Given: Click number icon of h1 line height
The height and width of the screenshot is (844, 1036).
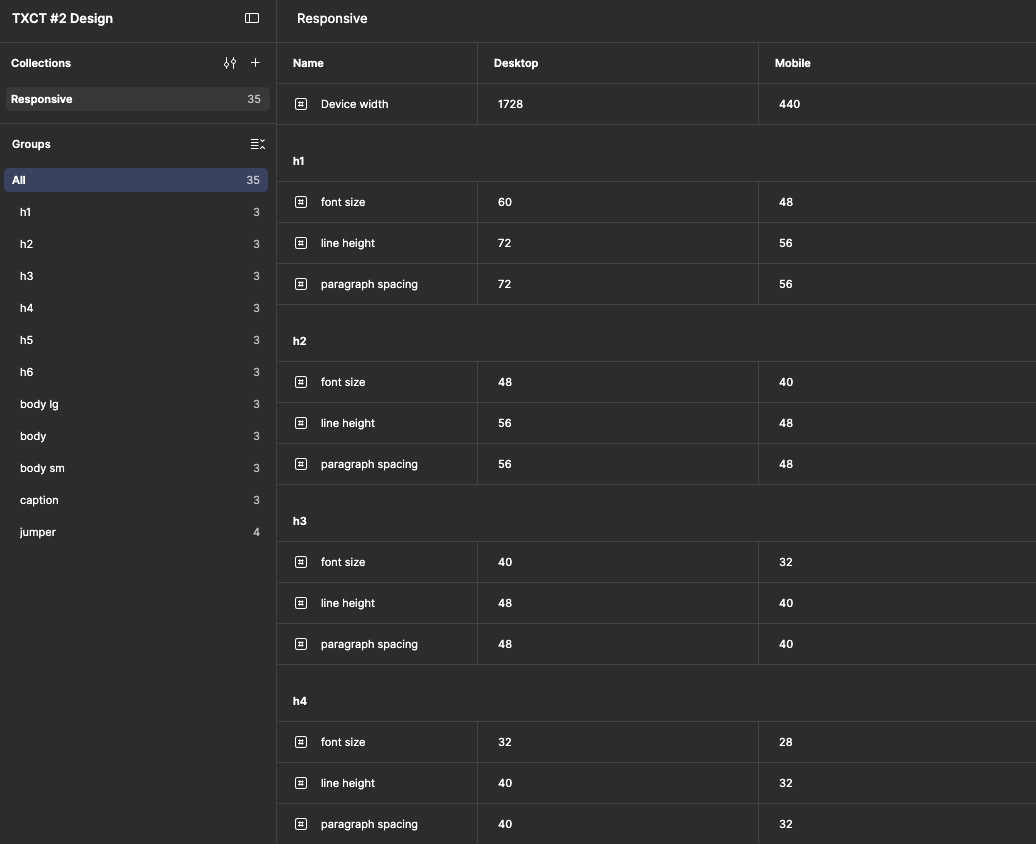Looking at the screenshot, I should point(301,243).
